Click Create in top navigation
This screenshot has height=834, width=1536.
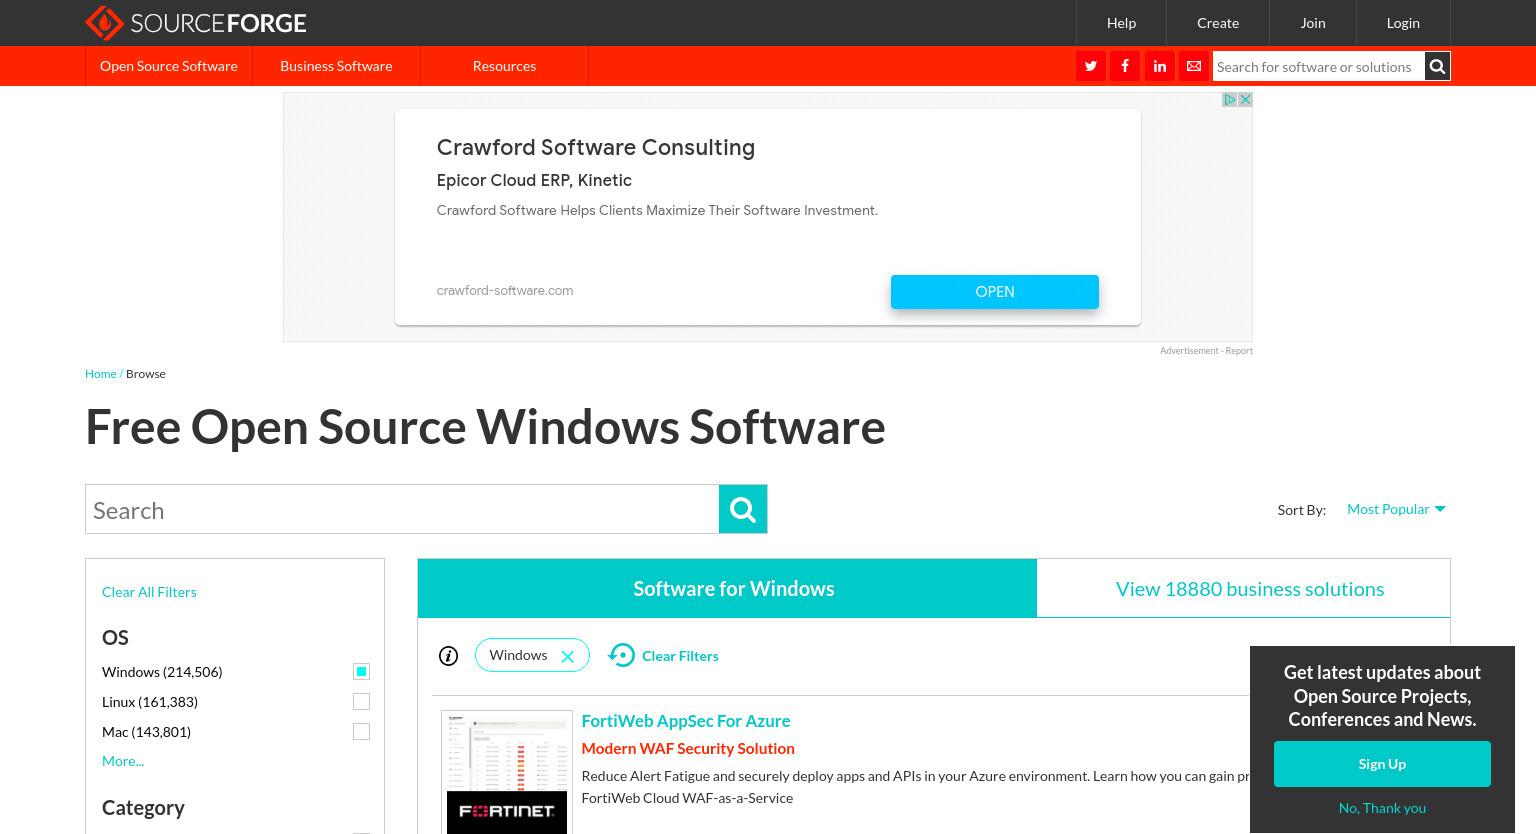coord(1218,22)
